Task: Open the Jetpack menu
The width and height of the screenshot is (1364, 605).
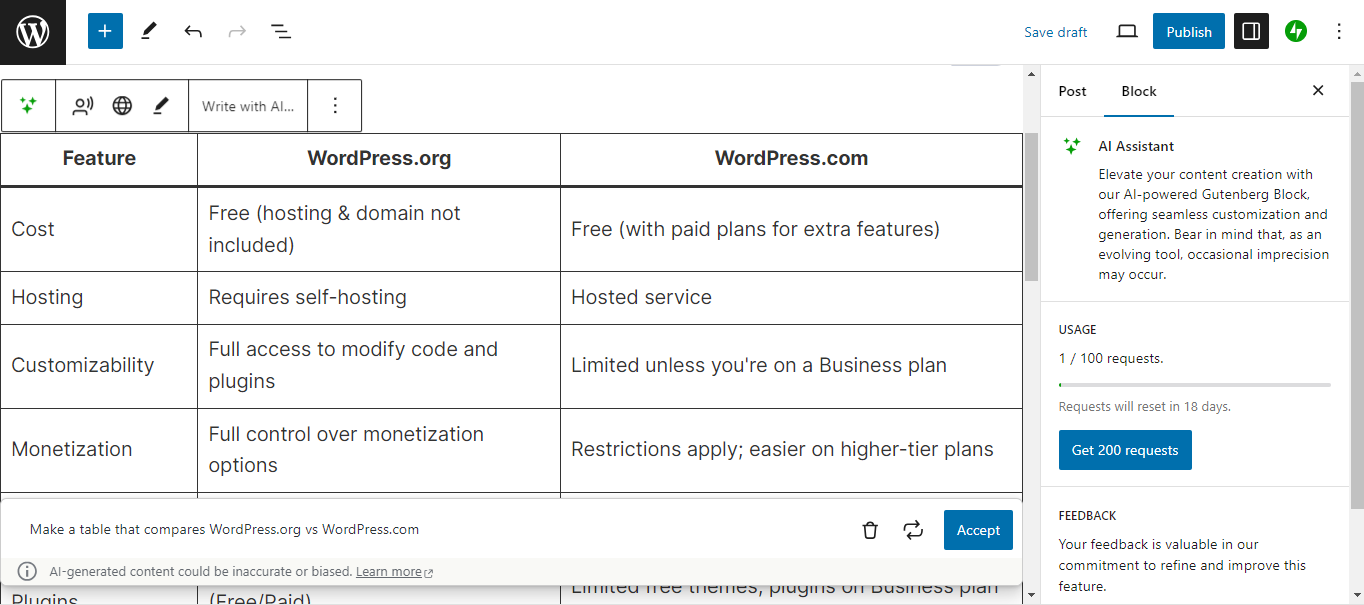Action: 1295,31
